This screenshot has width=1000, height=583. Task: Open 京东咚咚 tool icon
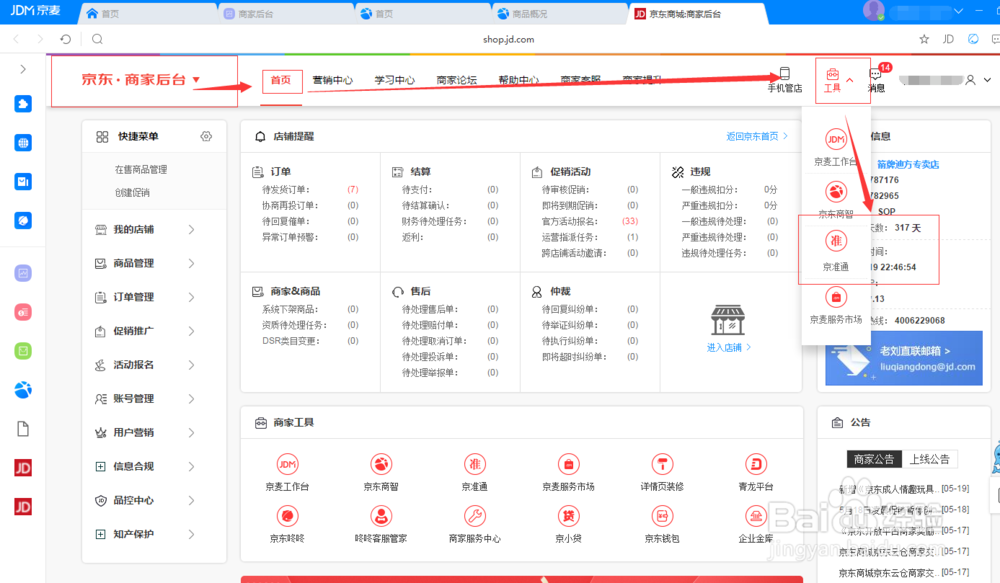[287, 515]
